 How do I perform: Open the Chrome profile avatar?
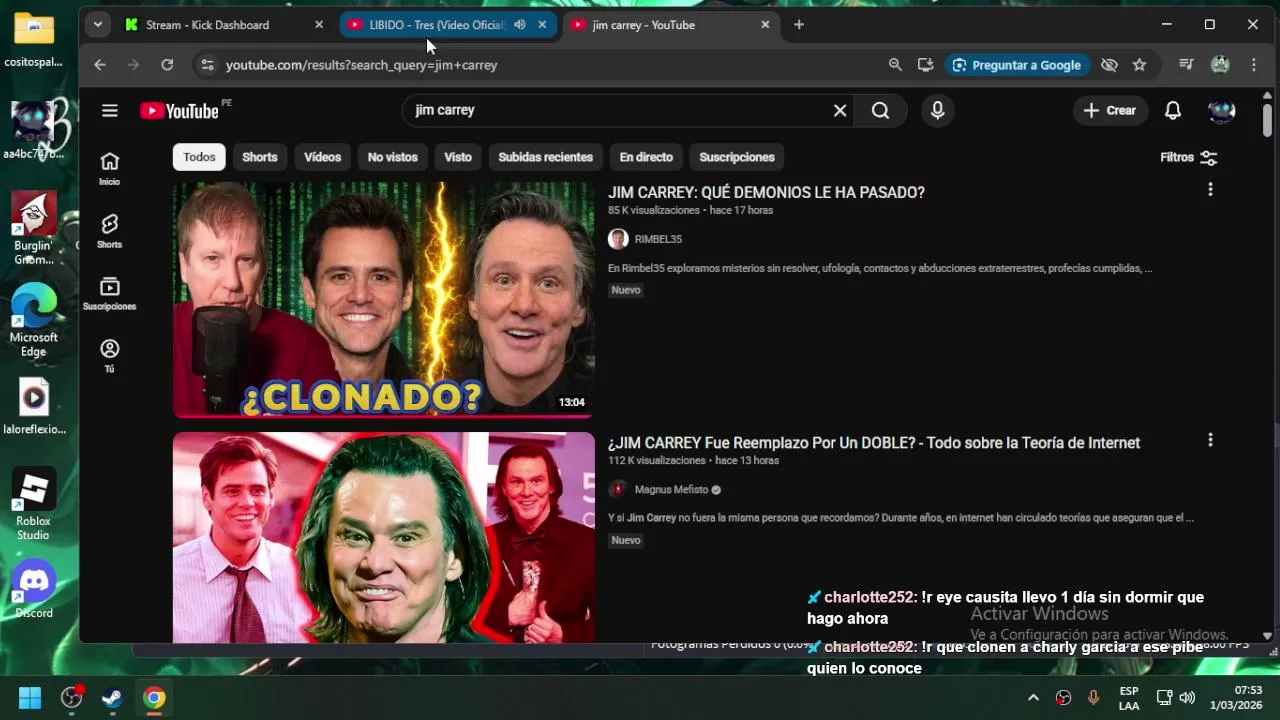[1220, 65]
